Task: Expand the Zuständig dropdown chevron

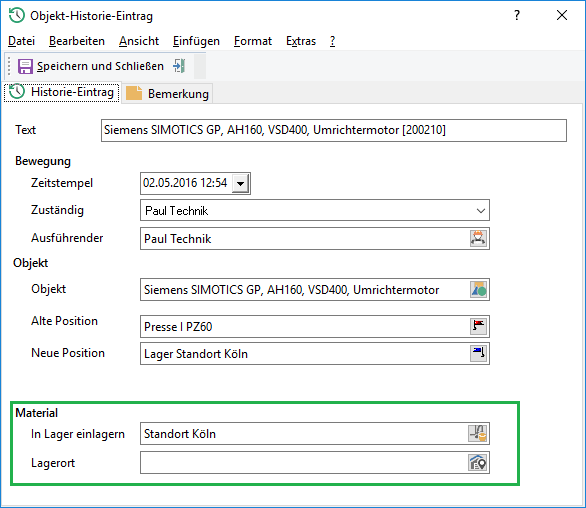Action: click(481, 211)
